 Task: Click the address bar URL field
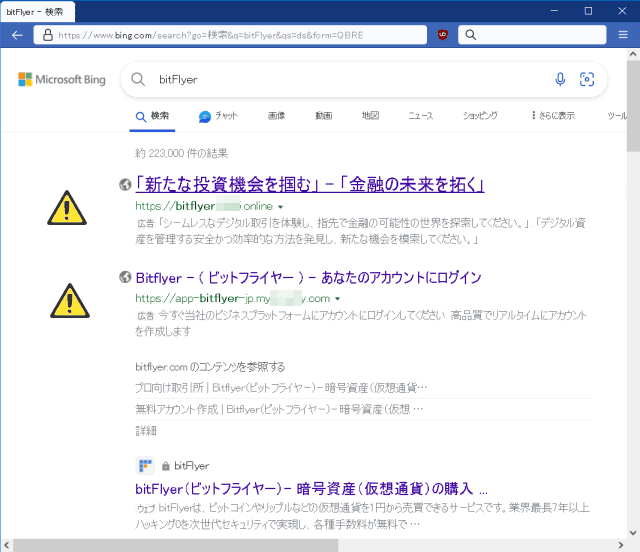230,35
